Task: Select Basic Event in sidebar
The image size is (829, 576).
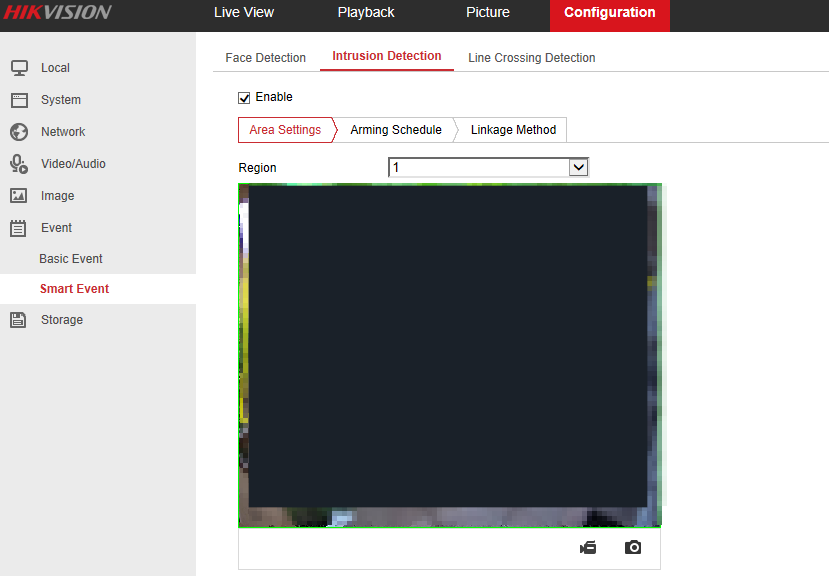Action: click(71, 259)
